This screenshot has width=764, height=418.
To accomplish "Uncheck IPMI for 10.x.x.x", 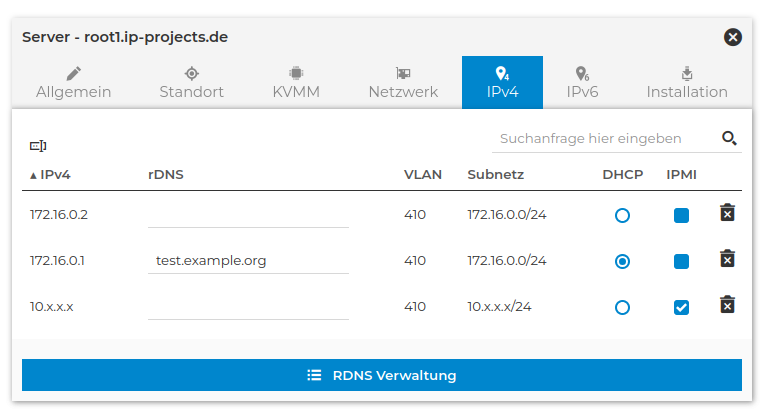I will coord(681,307).
